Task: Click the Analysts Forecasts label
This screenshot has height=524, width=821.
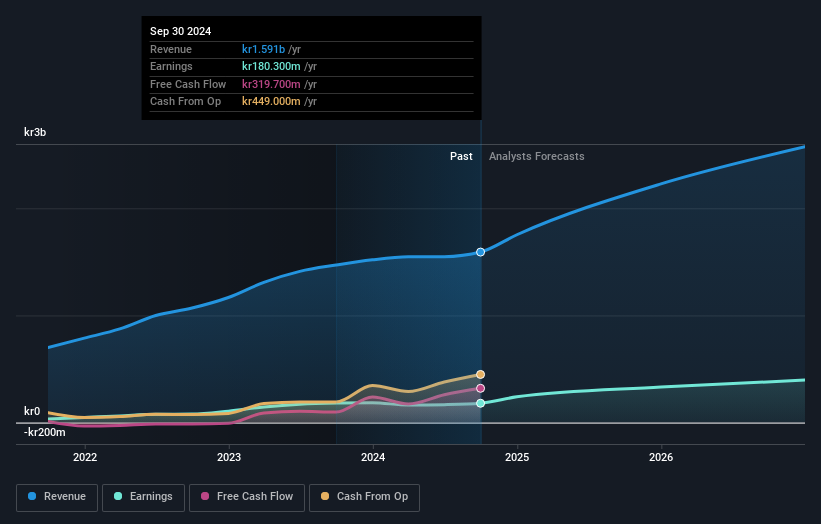Action: (537, 156)
